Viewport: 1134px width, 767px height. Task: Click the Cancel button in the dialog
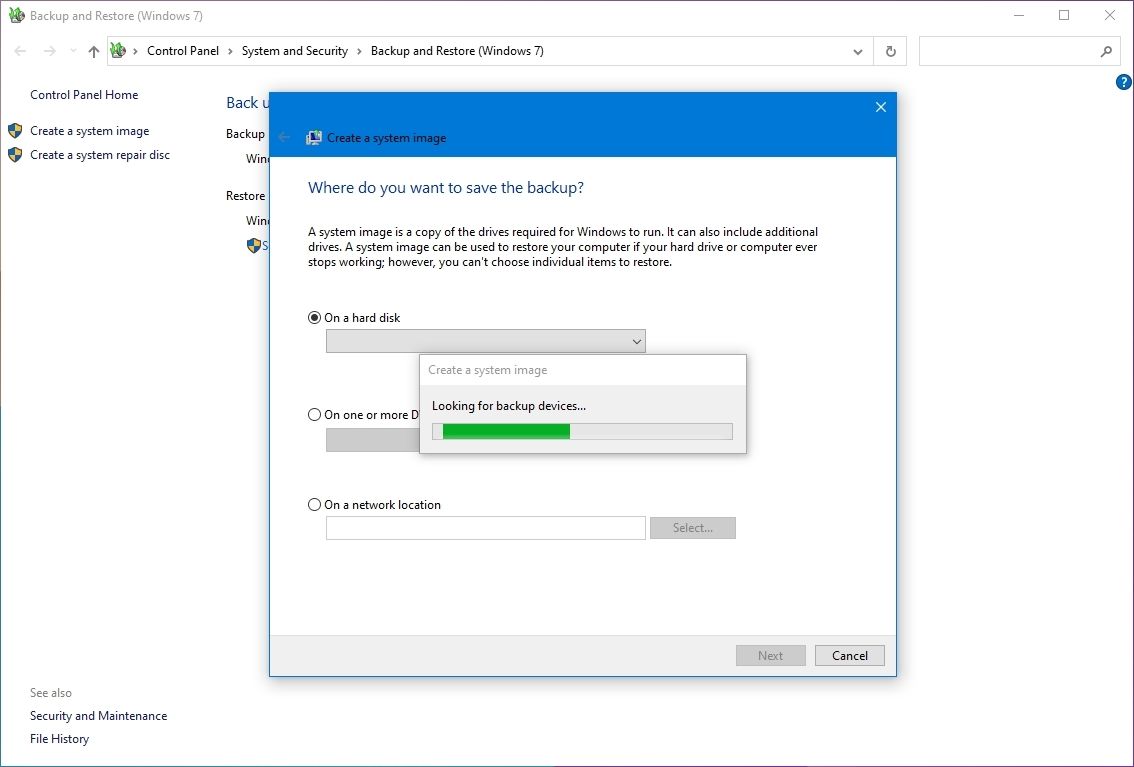tap(849, 655)
